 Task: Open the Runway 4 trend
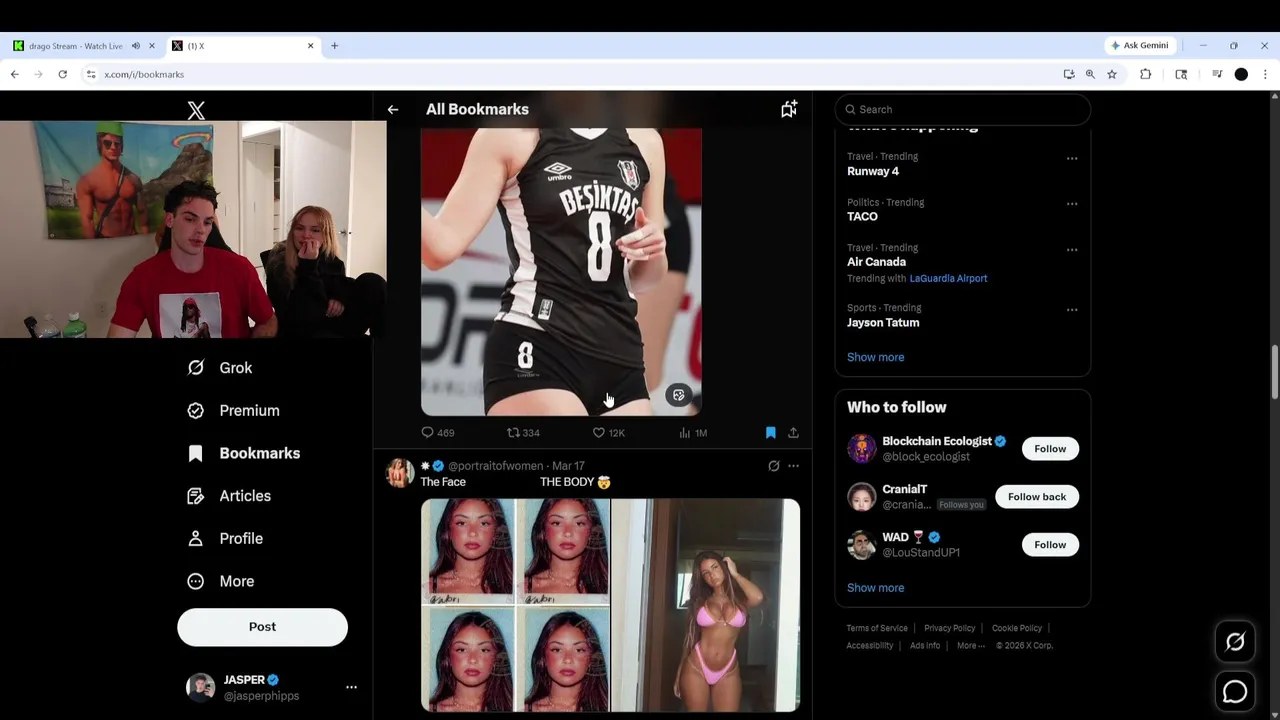873,171
